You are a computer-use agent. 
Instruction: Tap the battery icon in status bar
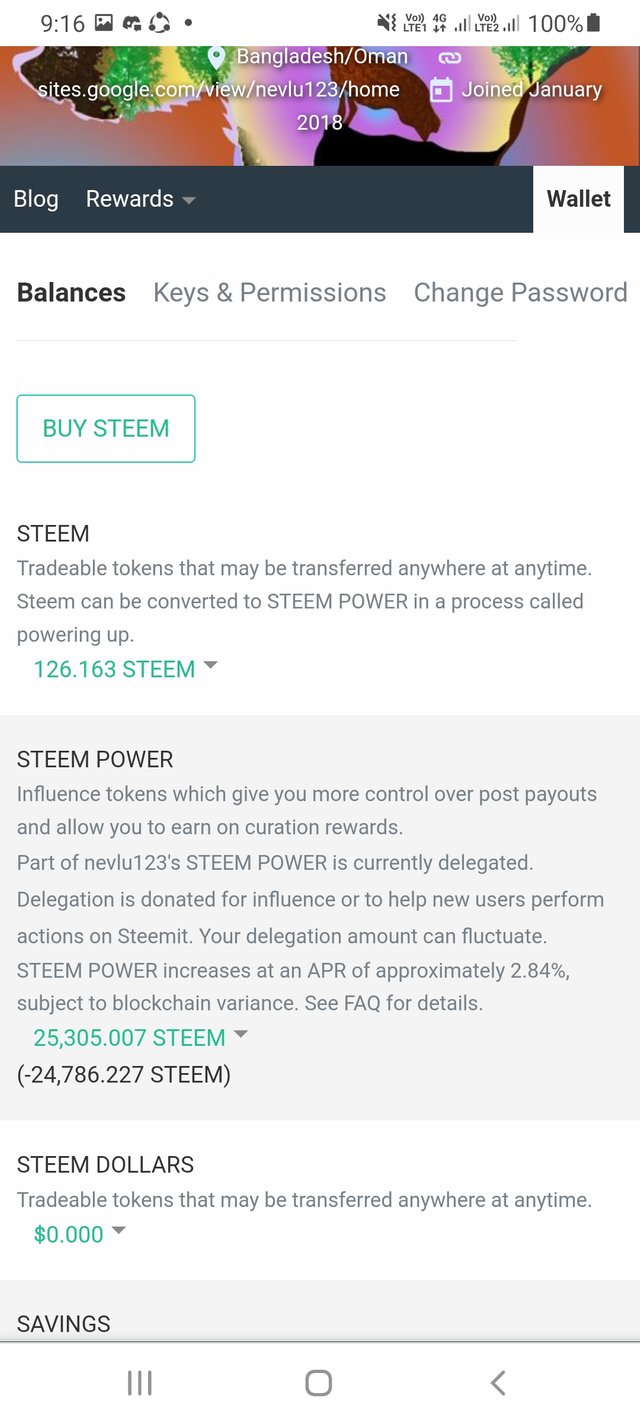point(594,22)
